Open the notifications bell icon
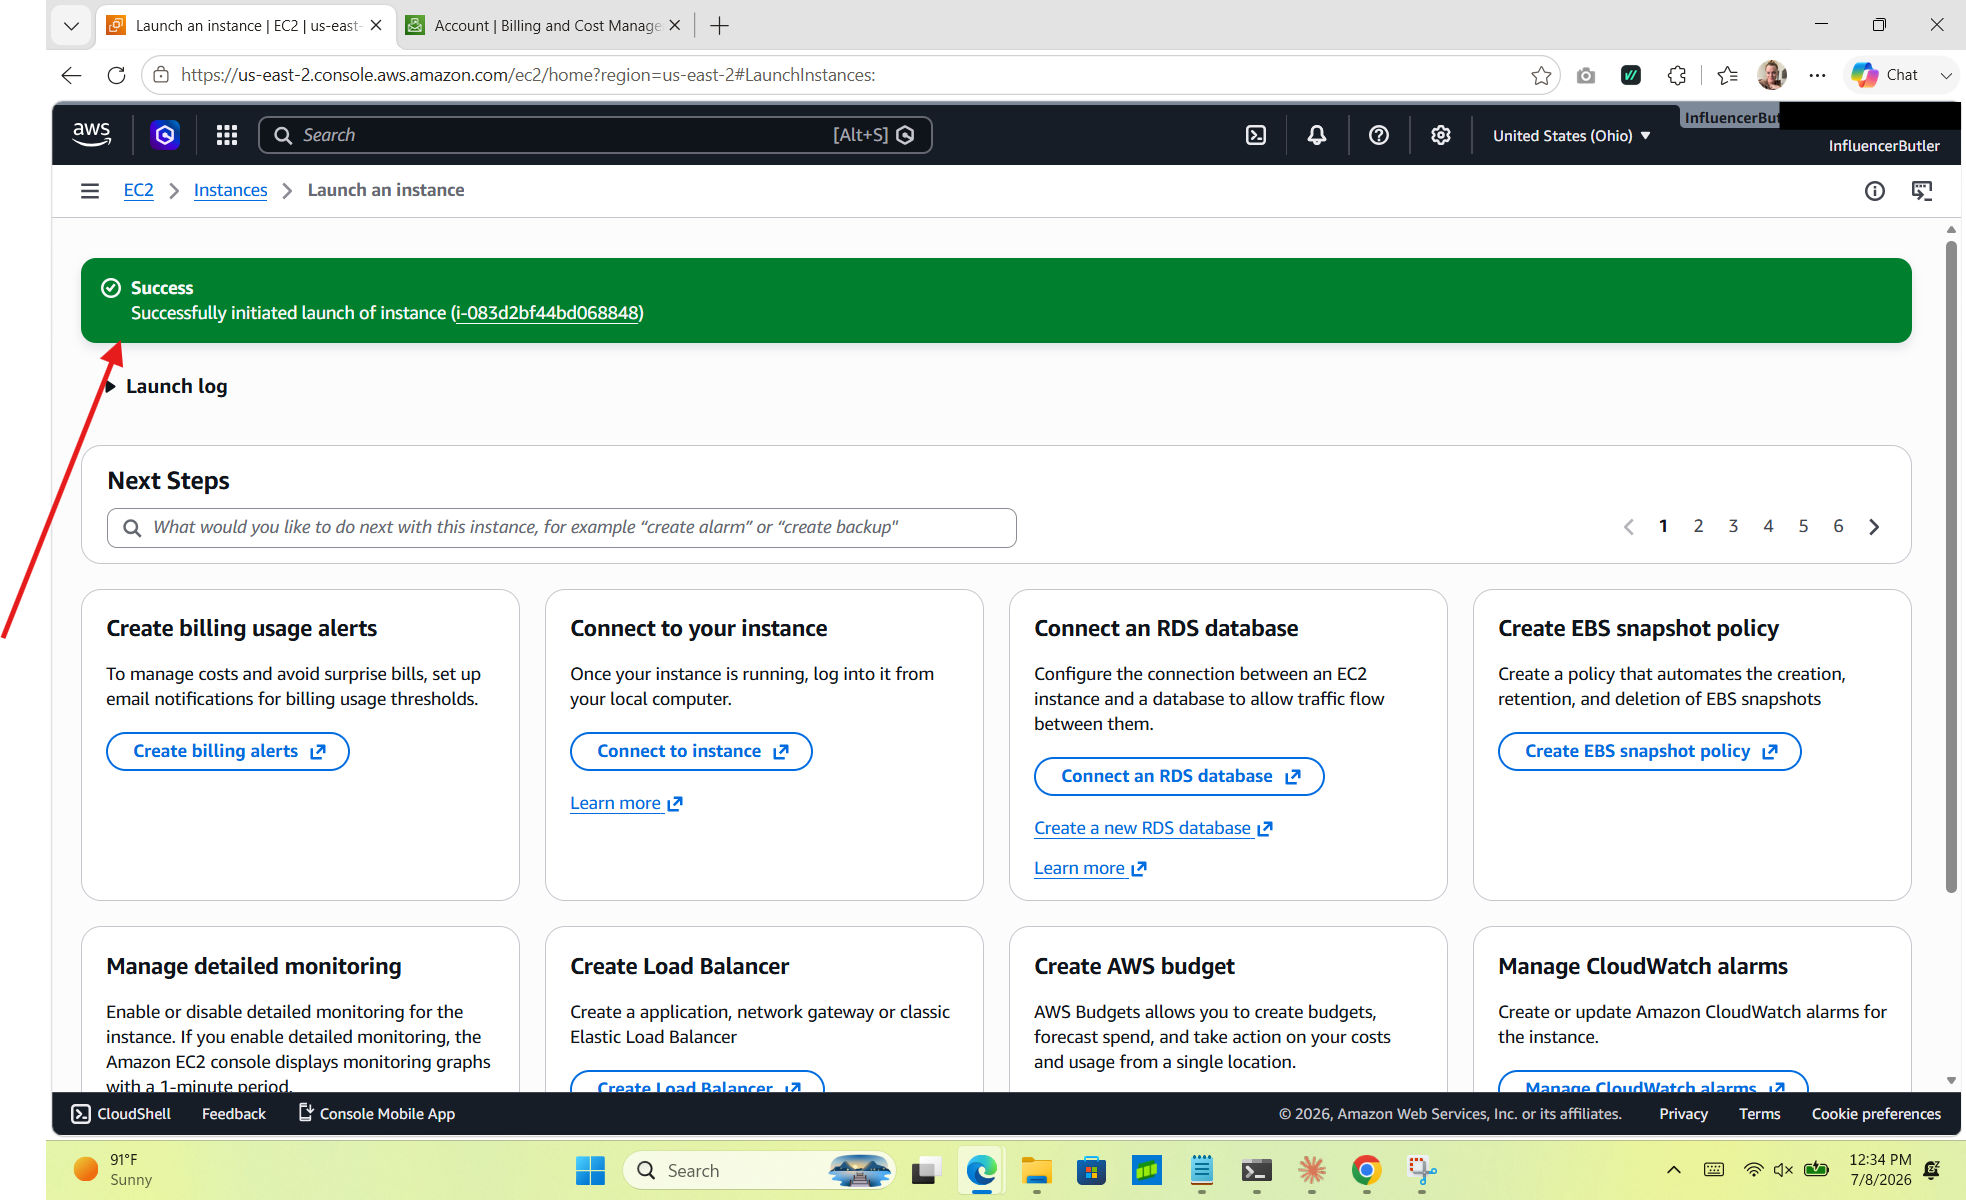1966x1200 pixels. coord(1317,135)
